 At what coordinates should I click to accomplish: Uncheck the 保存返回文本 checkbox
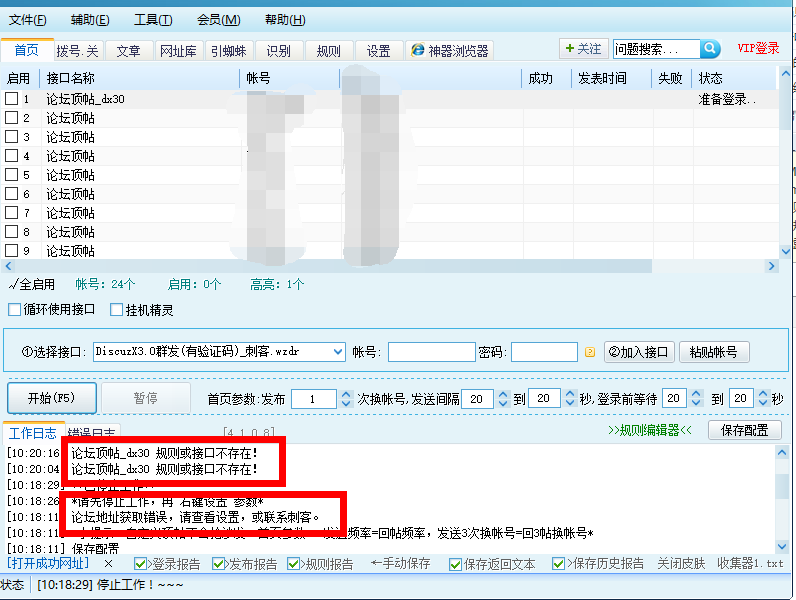(x=456, y=564)
